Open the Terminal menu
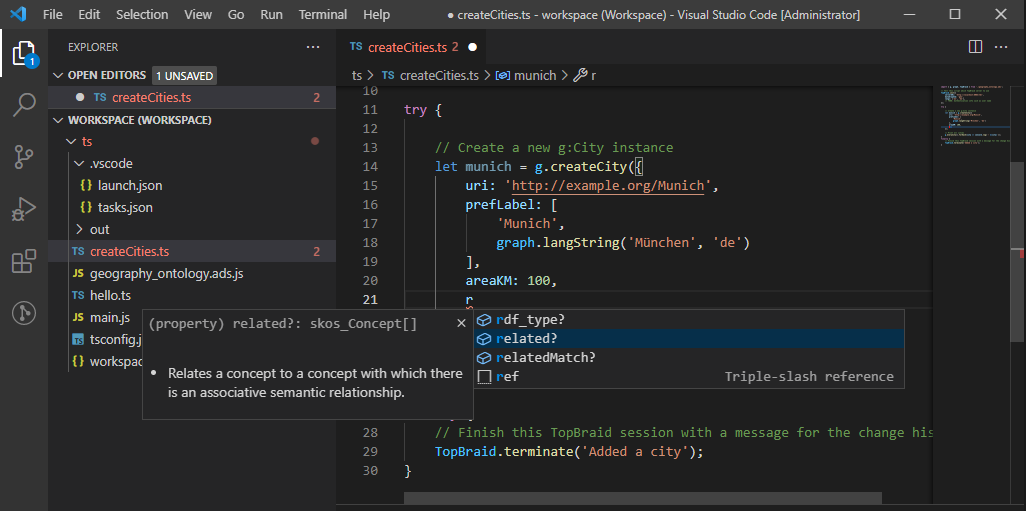The width and height of the screenshot is (1026, 511). [x=323, y=15]
